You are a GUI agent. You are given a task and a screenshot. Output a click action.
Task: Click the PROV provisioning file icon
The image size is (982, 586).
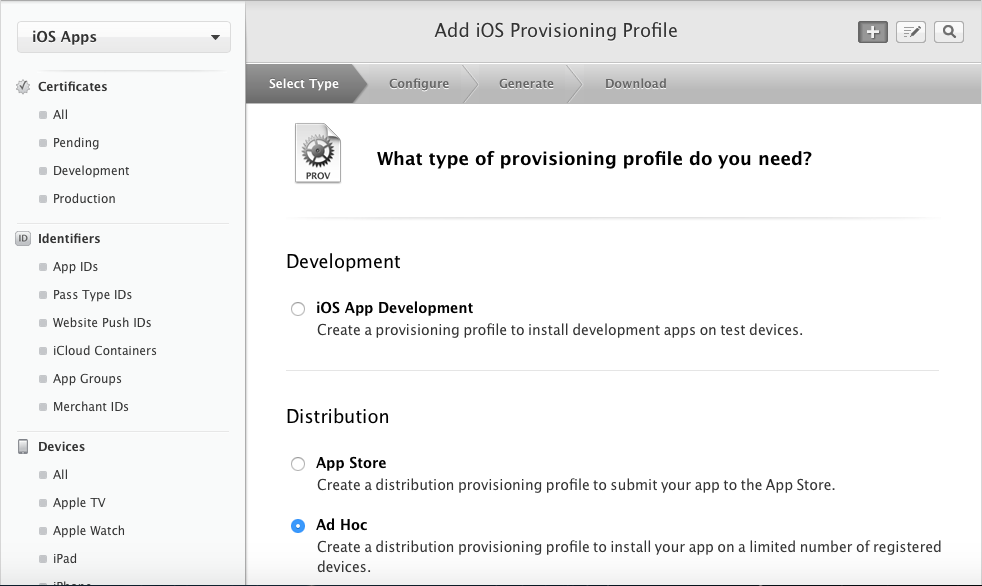click(318, 153)
